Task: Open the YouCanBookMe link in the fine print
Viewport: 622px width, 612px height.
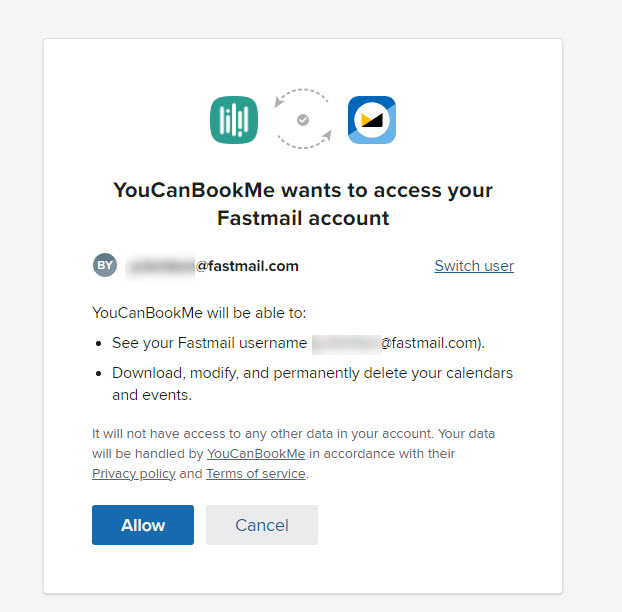Action: pyautogui.click(x=256, y=454)
